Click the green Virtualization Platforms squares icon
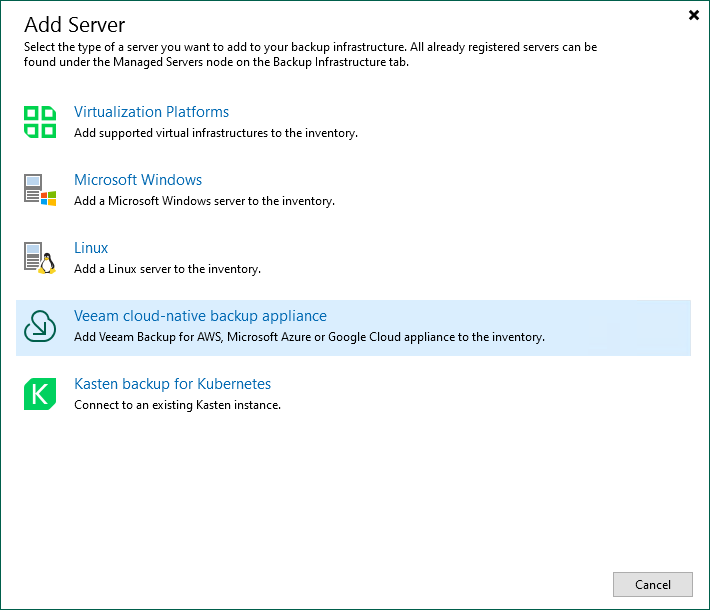The image size is (710, 610). 40,122
